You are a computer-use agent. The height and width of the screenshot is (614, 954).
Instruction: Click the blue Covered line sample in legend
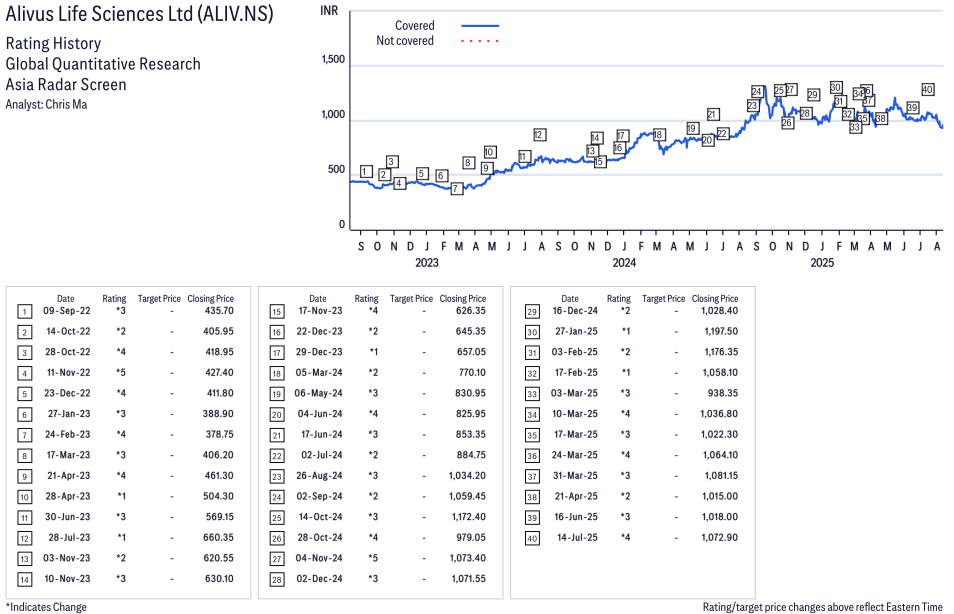pos(480,26)
